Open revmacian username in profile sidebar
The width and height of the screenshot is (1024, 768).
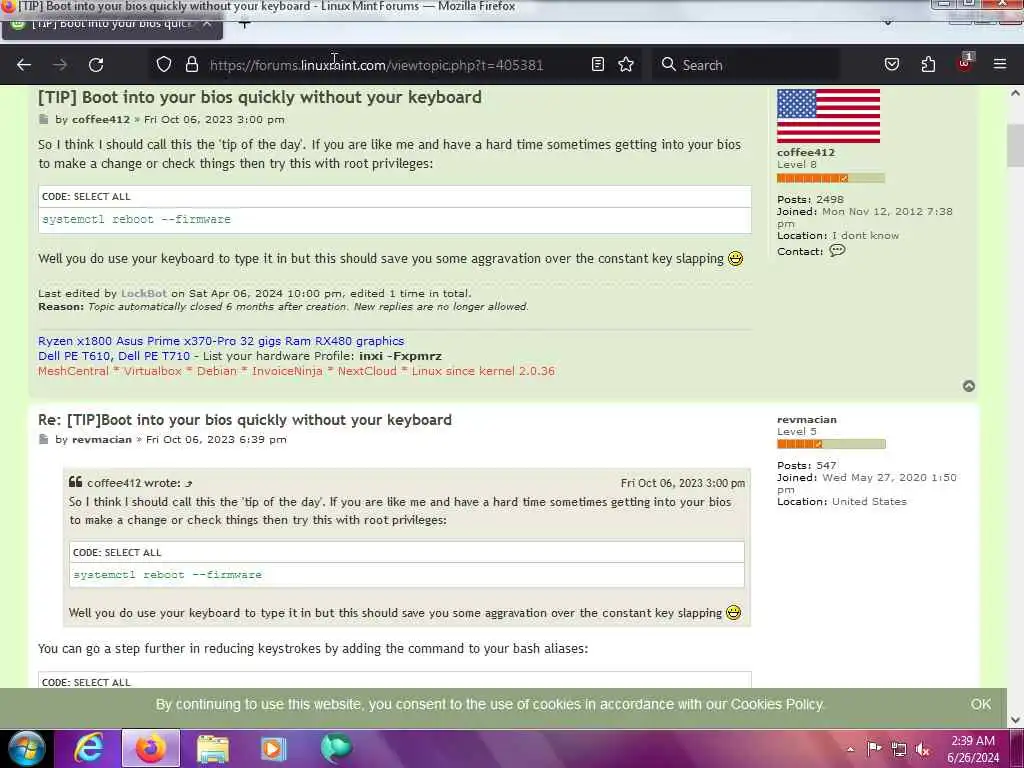[x=807, y=419]
